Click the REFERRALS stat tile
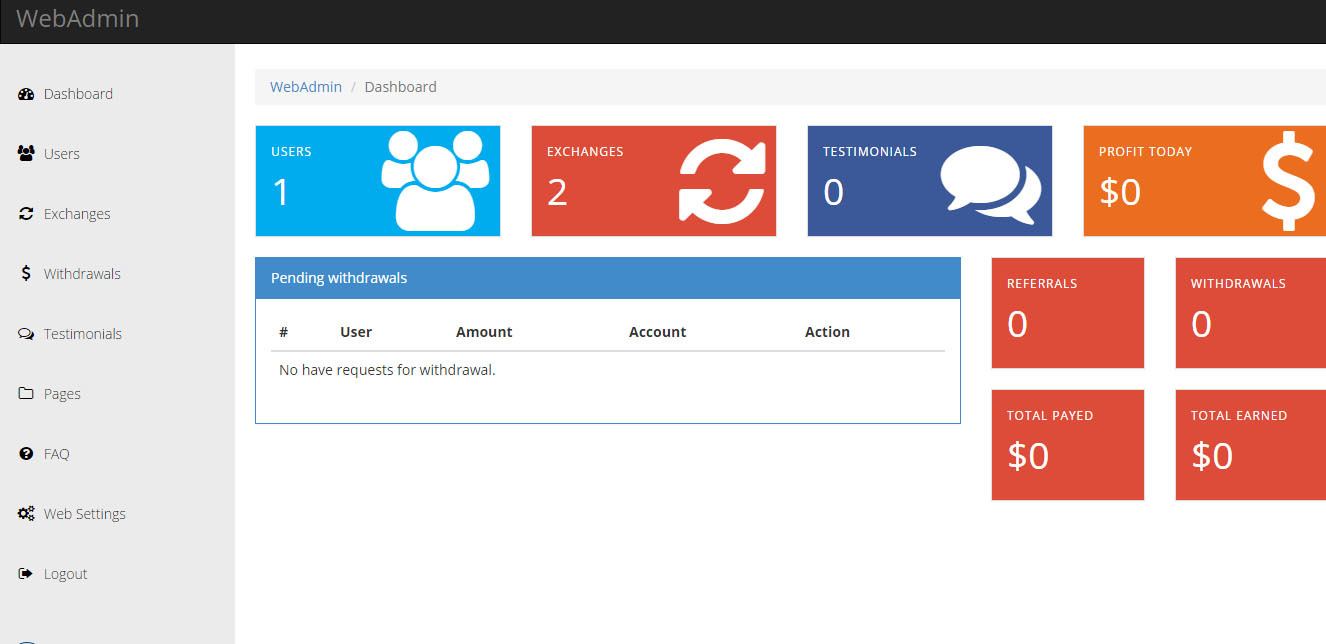Image resolution: width=1326 pixels, height=644 pixels. tap(1067, 313)
